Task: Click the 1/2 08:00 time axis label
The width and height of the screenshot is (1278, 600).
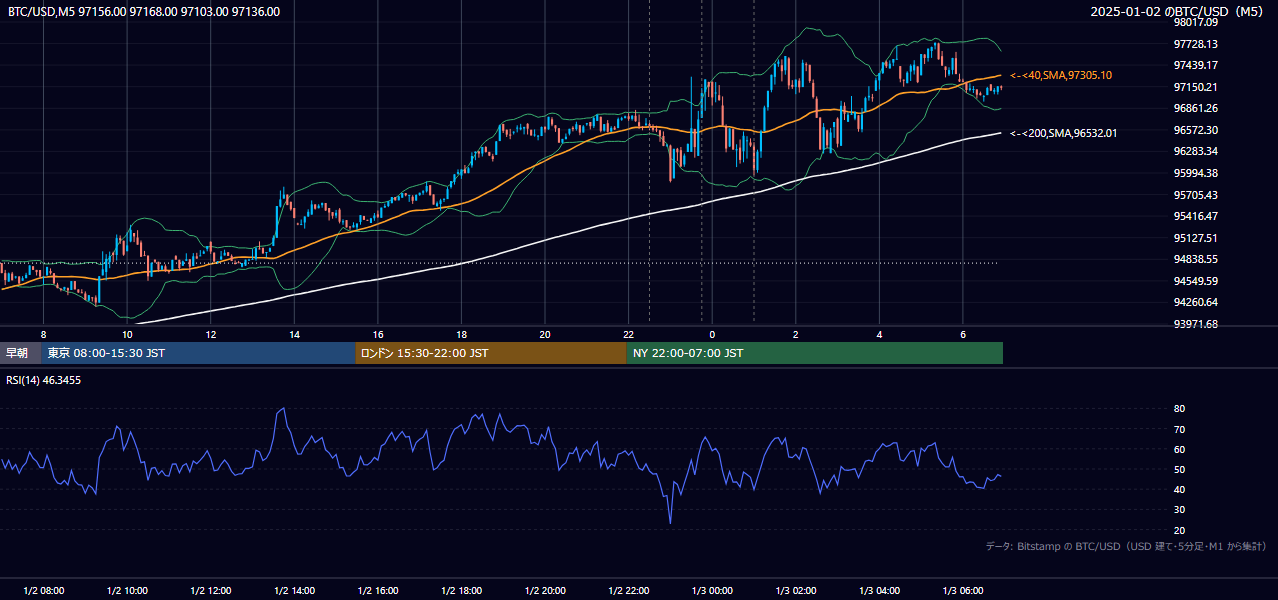Action: click(43, 590)
